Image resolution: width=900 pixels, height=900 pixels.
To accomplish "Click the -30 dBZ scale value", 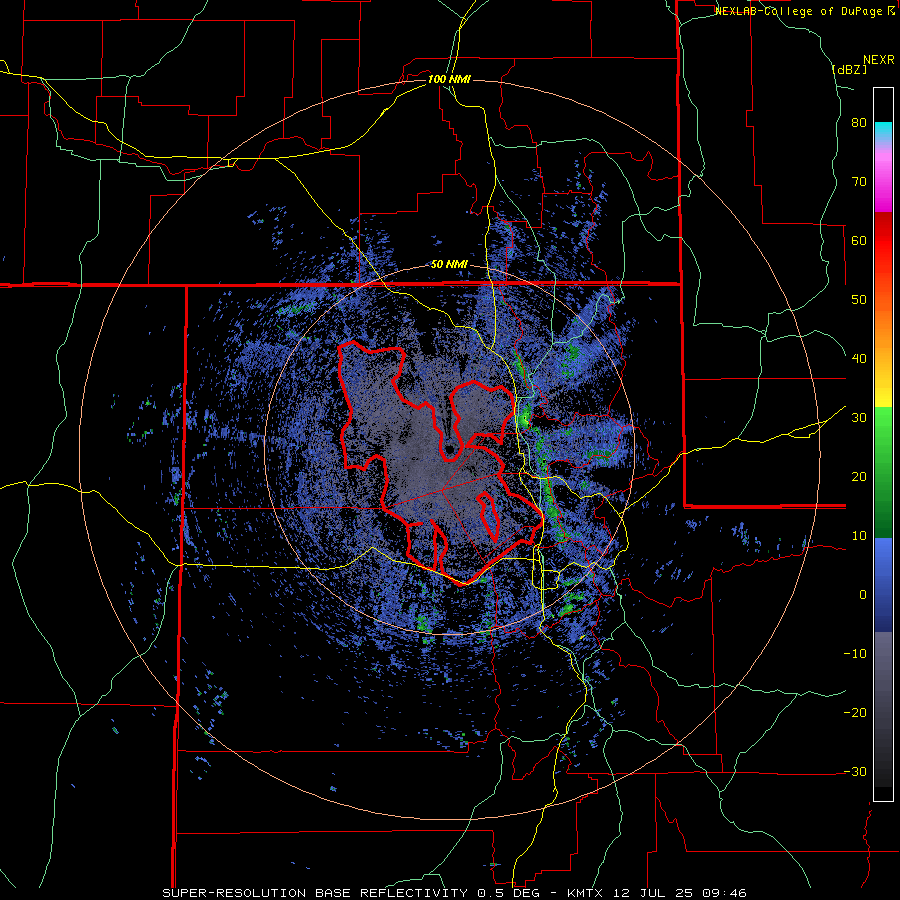I will (855, 772).
